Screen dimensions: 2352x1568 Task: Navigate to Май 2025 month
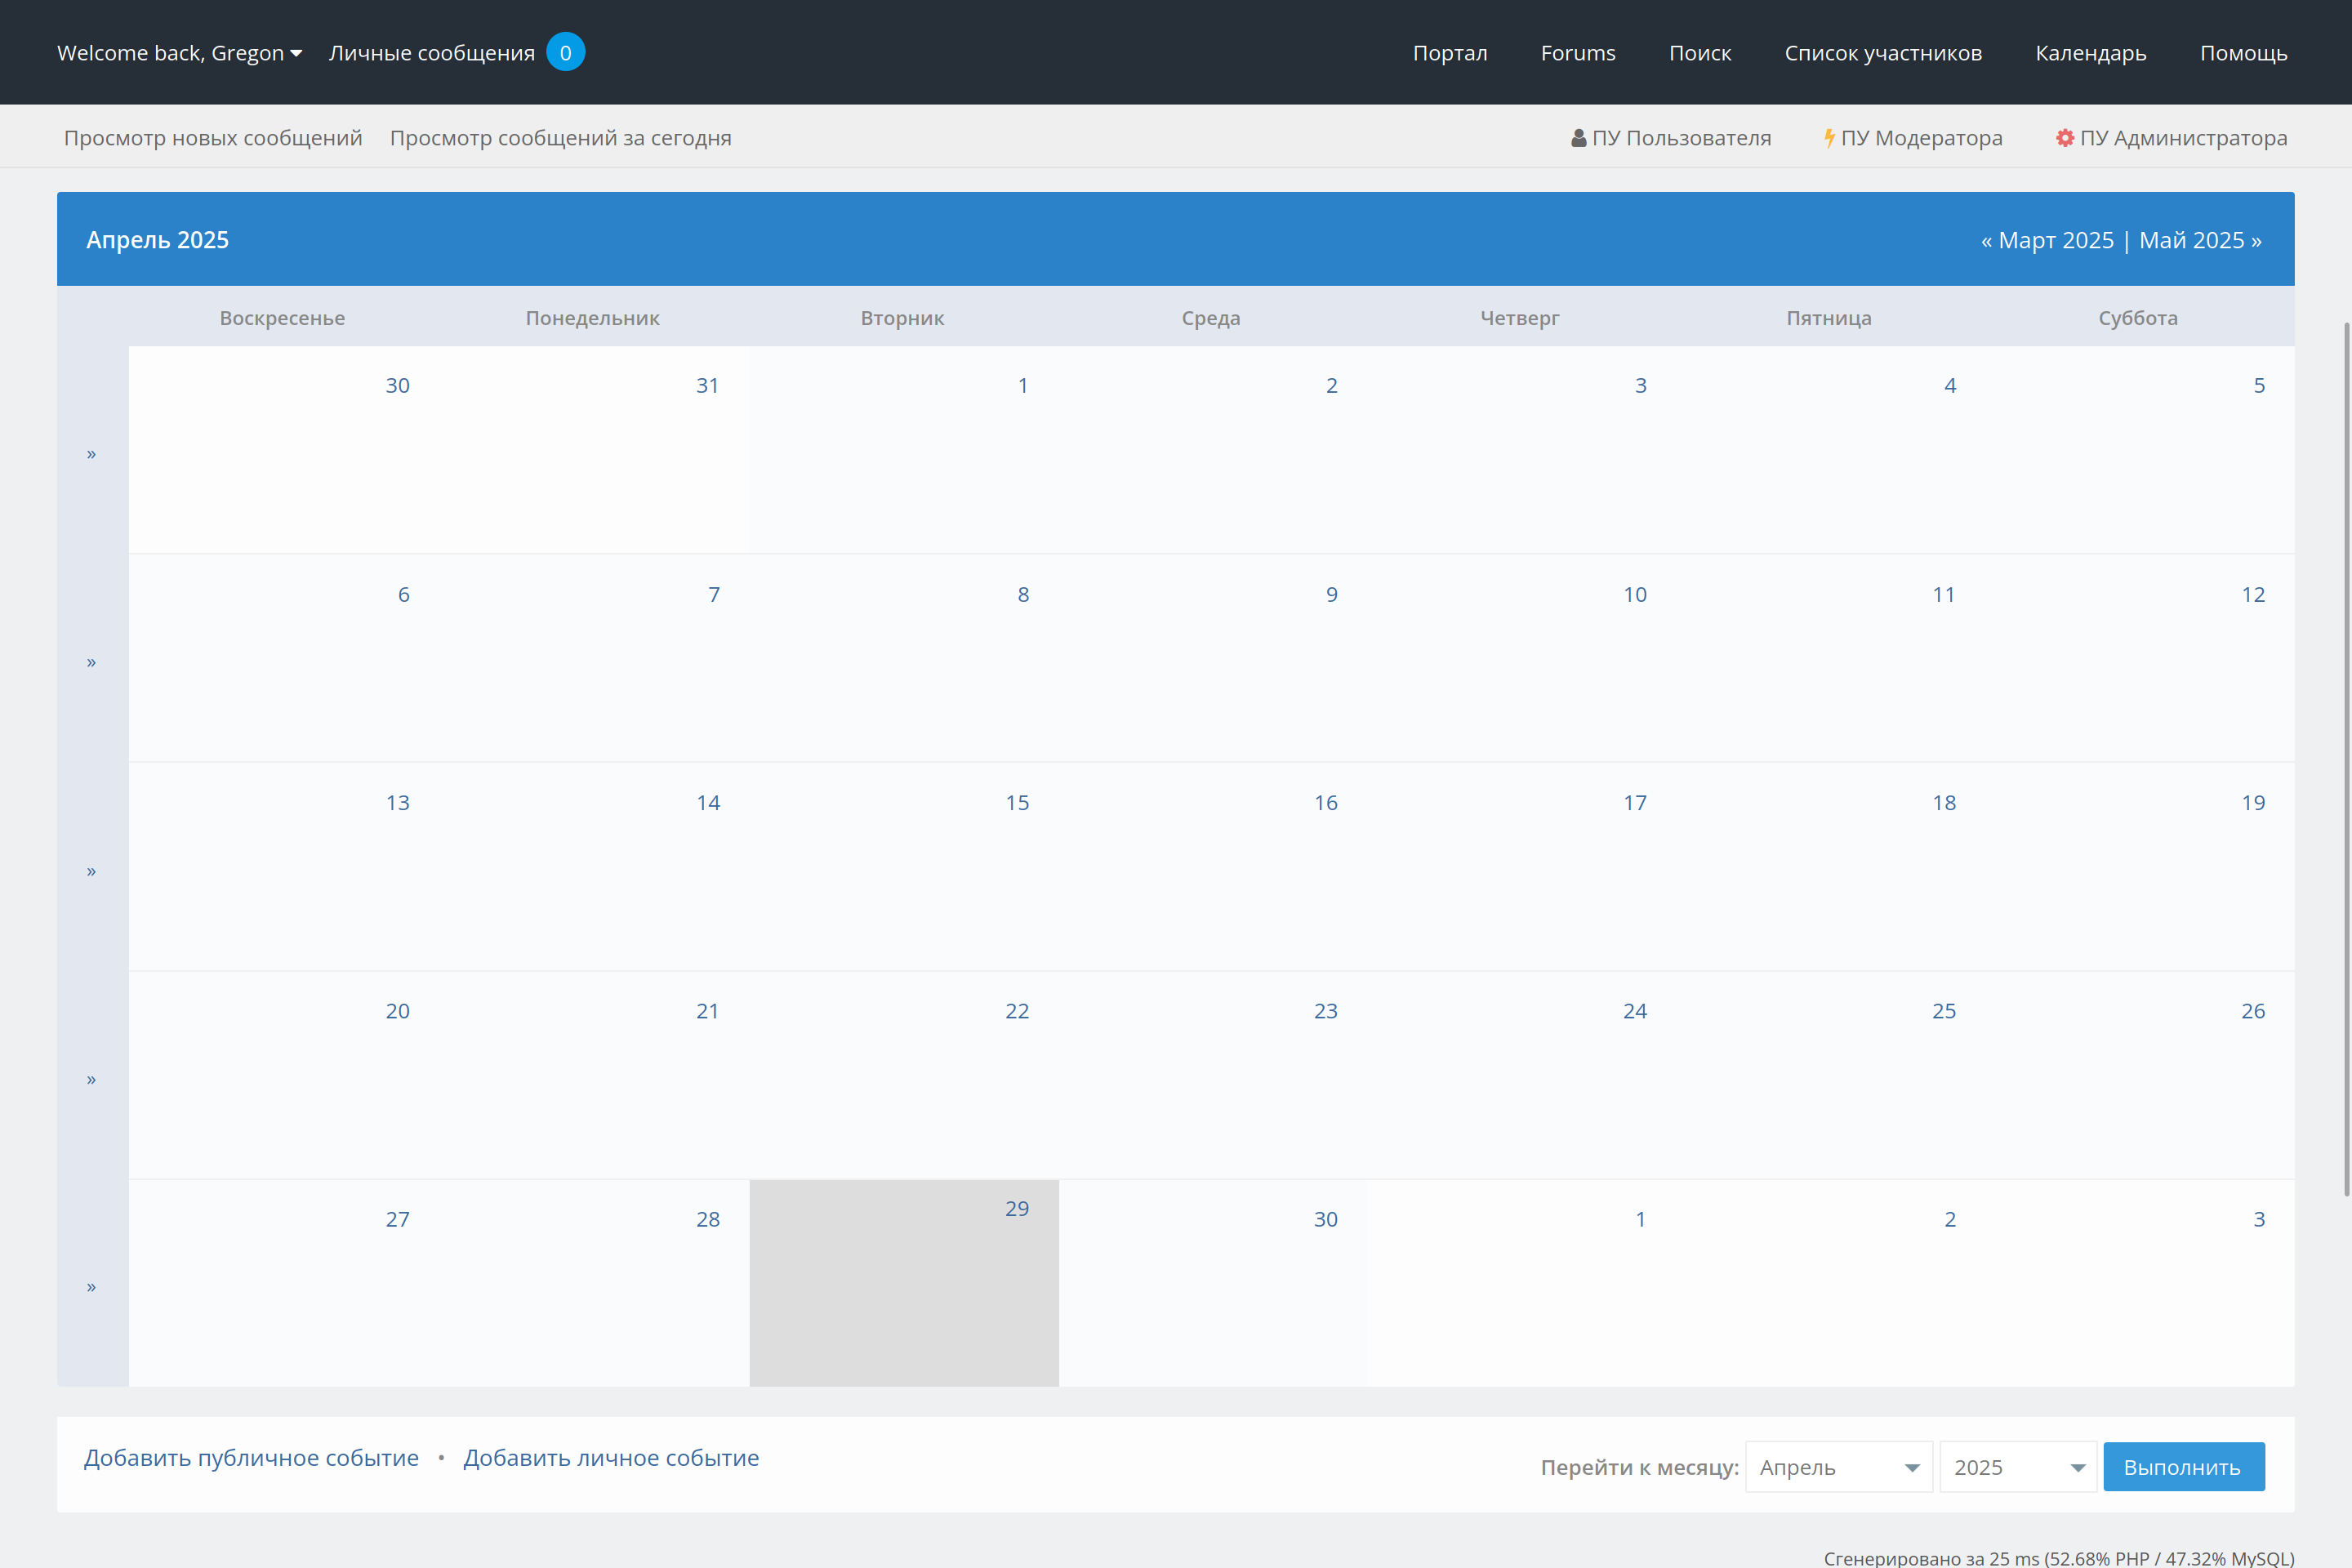(2199, 240)
